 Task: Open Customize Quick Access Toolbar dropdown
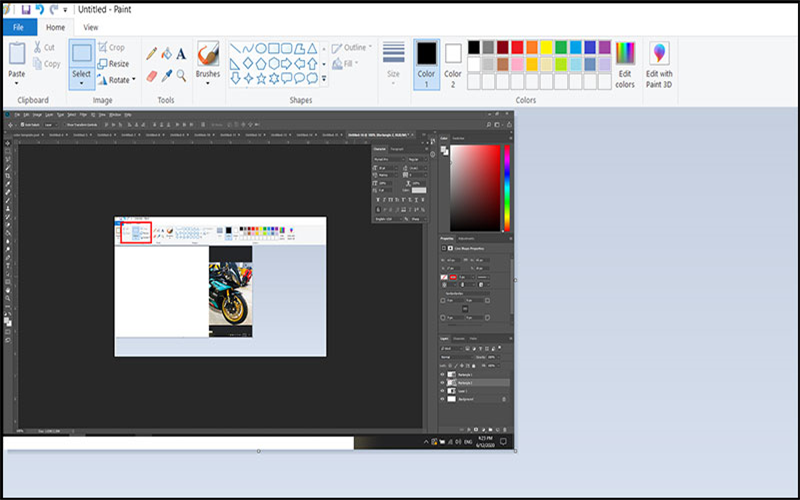pos(65,10)
